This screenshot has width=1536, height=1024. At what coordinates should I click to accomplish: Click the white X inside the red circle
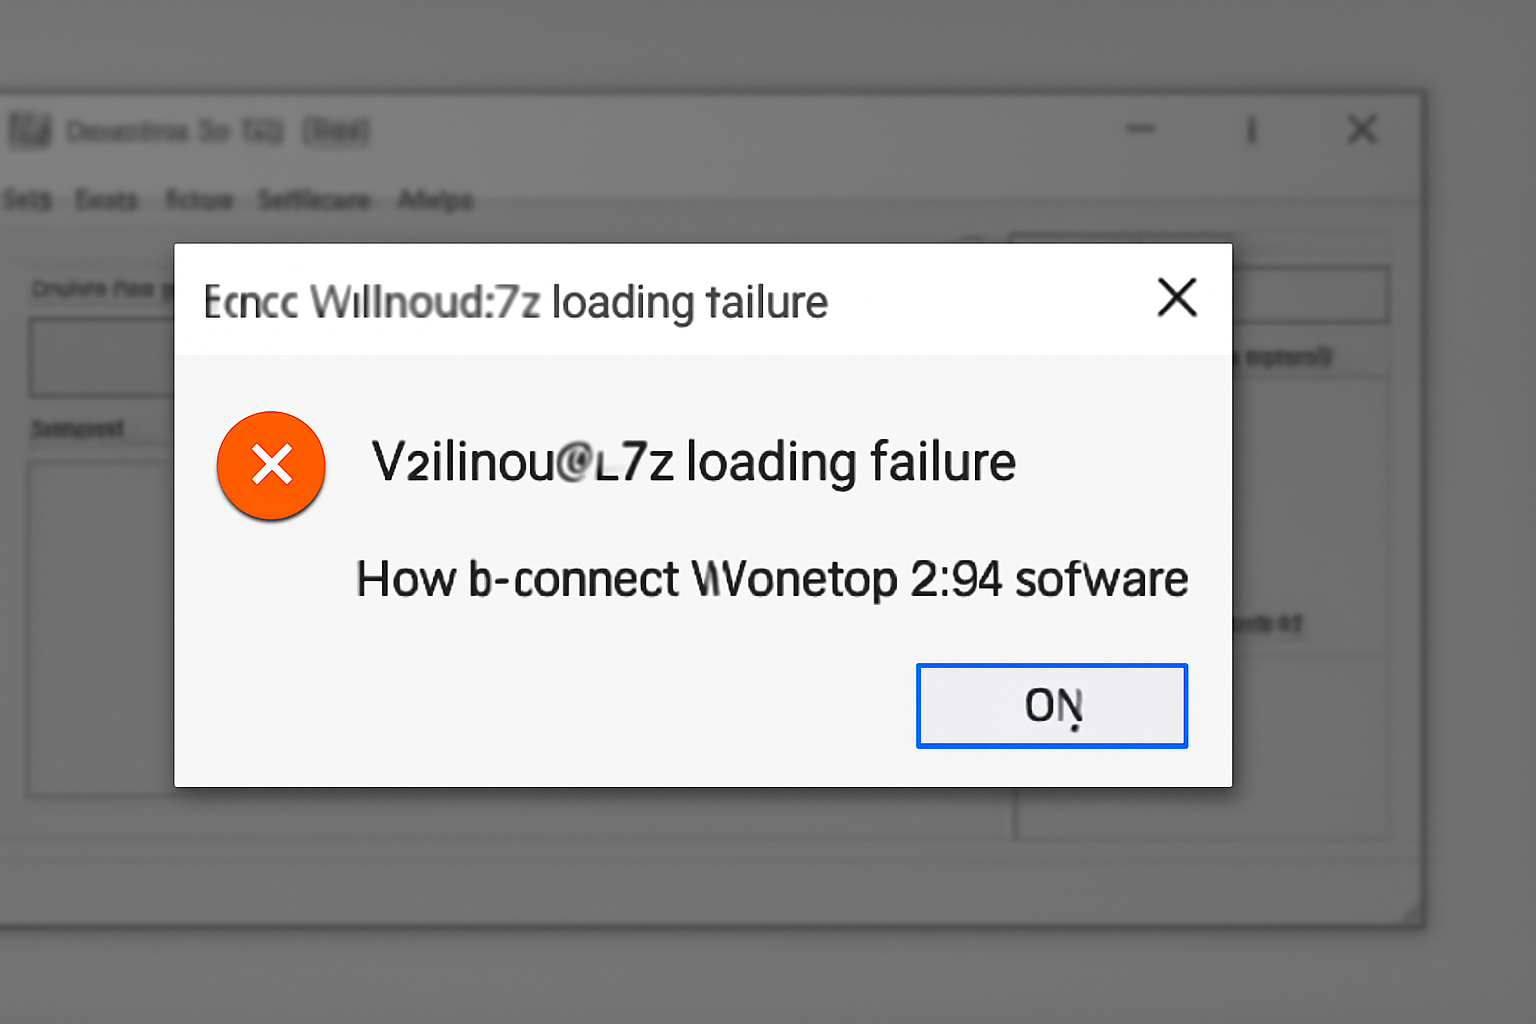coord(271,465)
